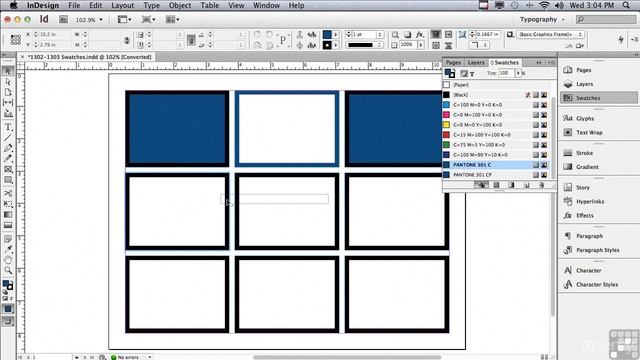Open the Layout menu
The width and height of the screenshot is (640, 360).
tap(122, 5)
